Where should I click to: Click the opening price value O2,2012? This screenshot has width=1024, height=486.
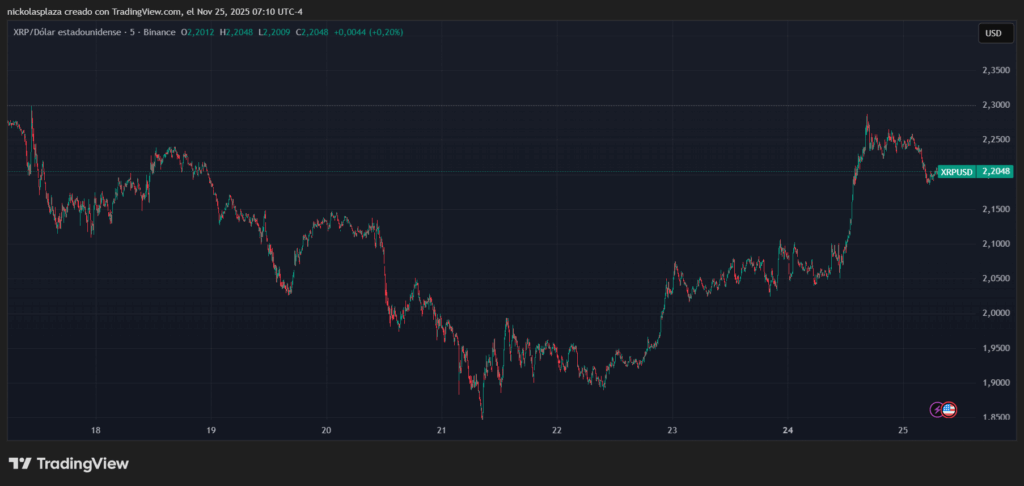click(202, 32)
